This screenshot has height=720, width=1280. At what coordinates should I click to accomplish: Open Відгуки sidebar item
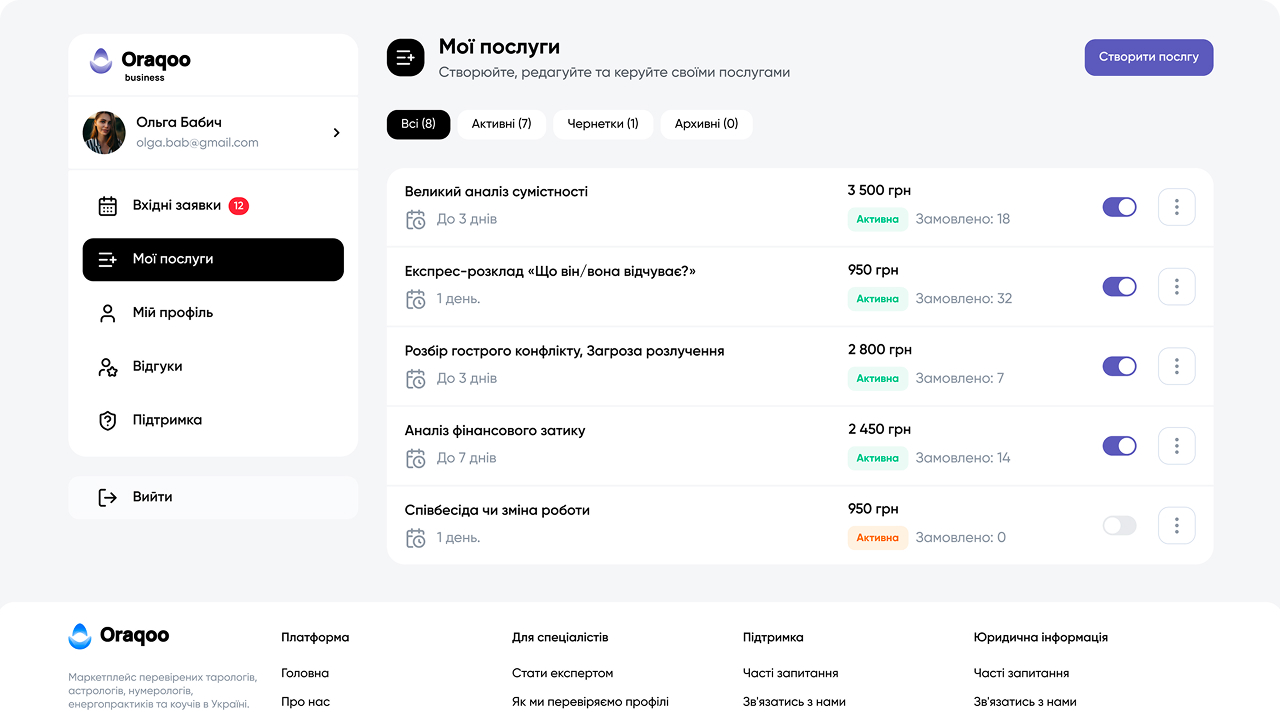pos(213,367)
